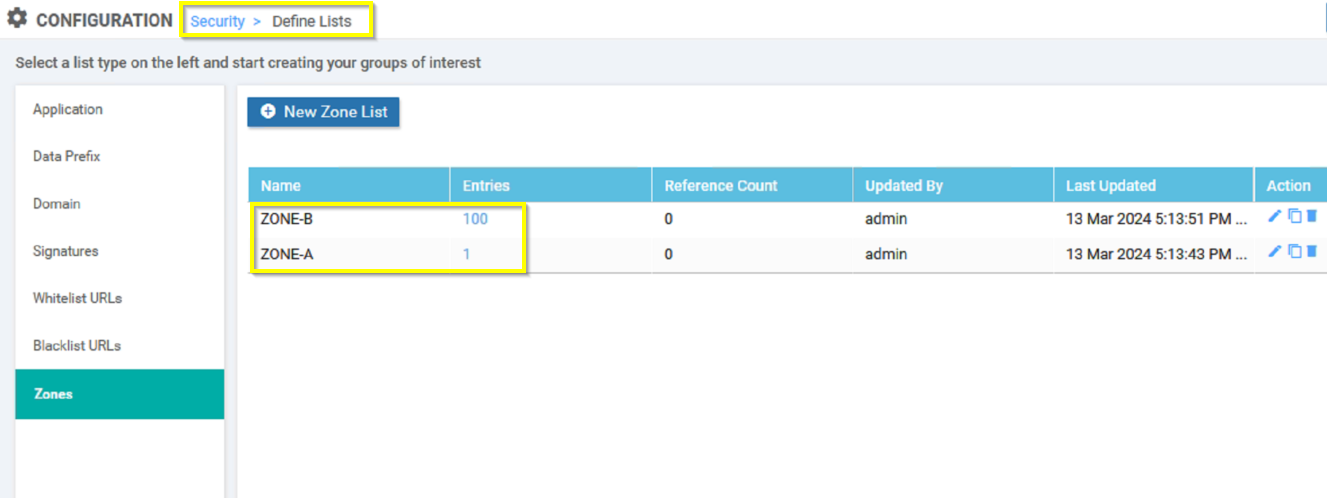The width and height of the screenshot is (1327, 498).
Task: Copy the ZONE-A zone list
Action: tap(1294, 251)
